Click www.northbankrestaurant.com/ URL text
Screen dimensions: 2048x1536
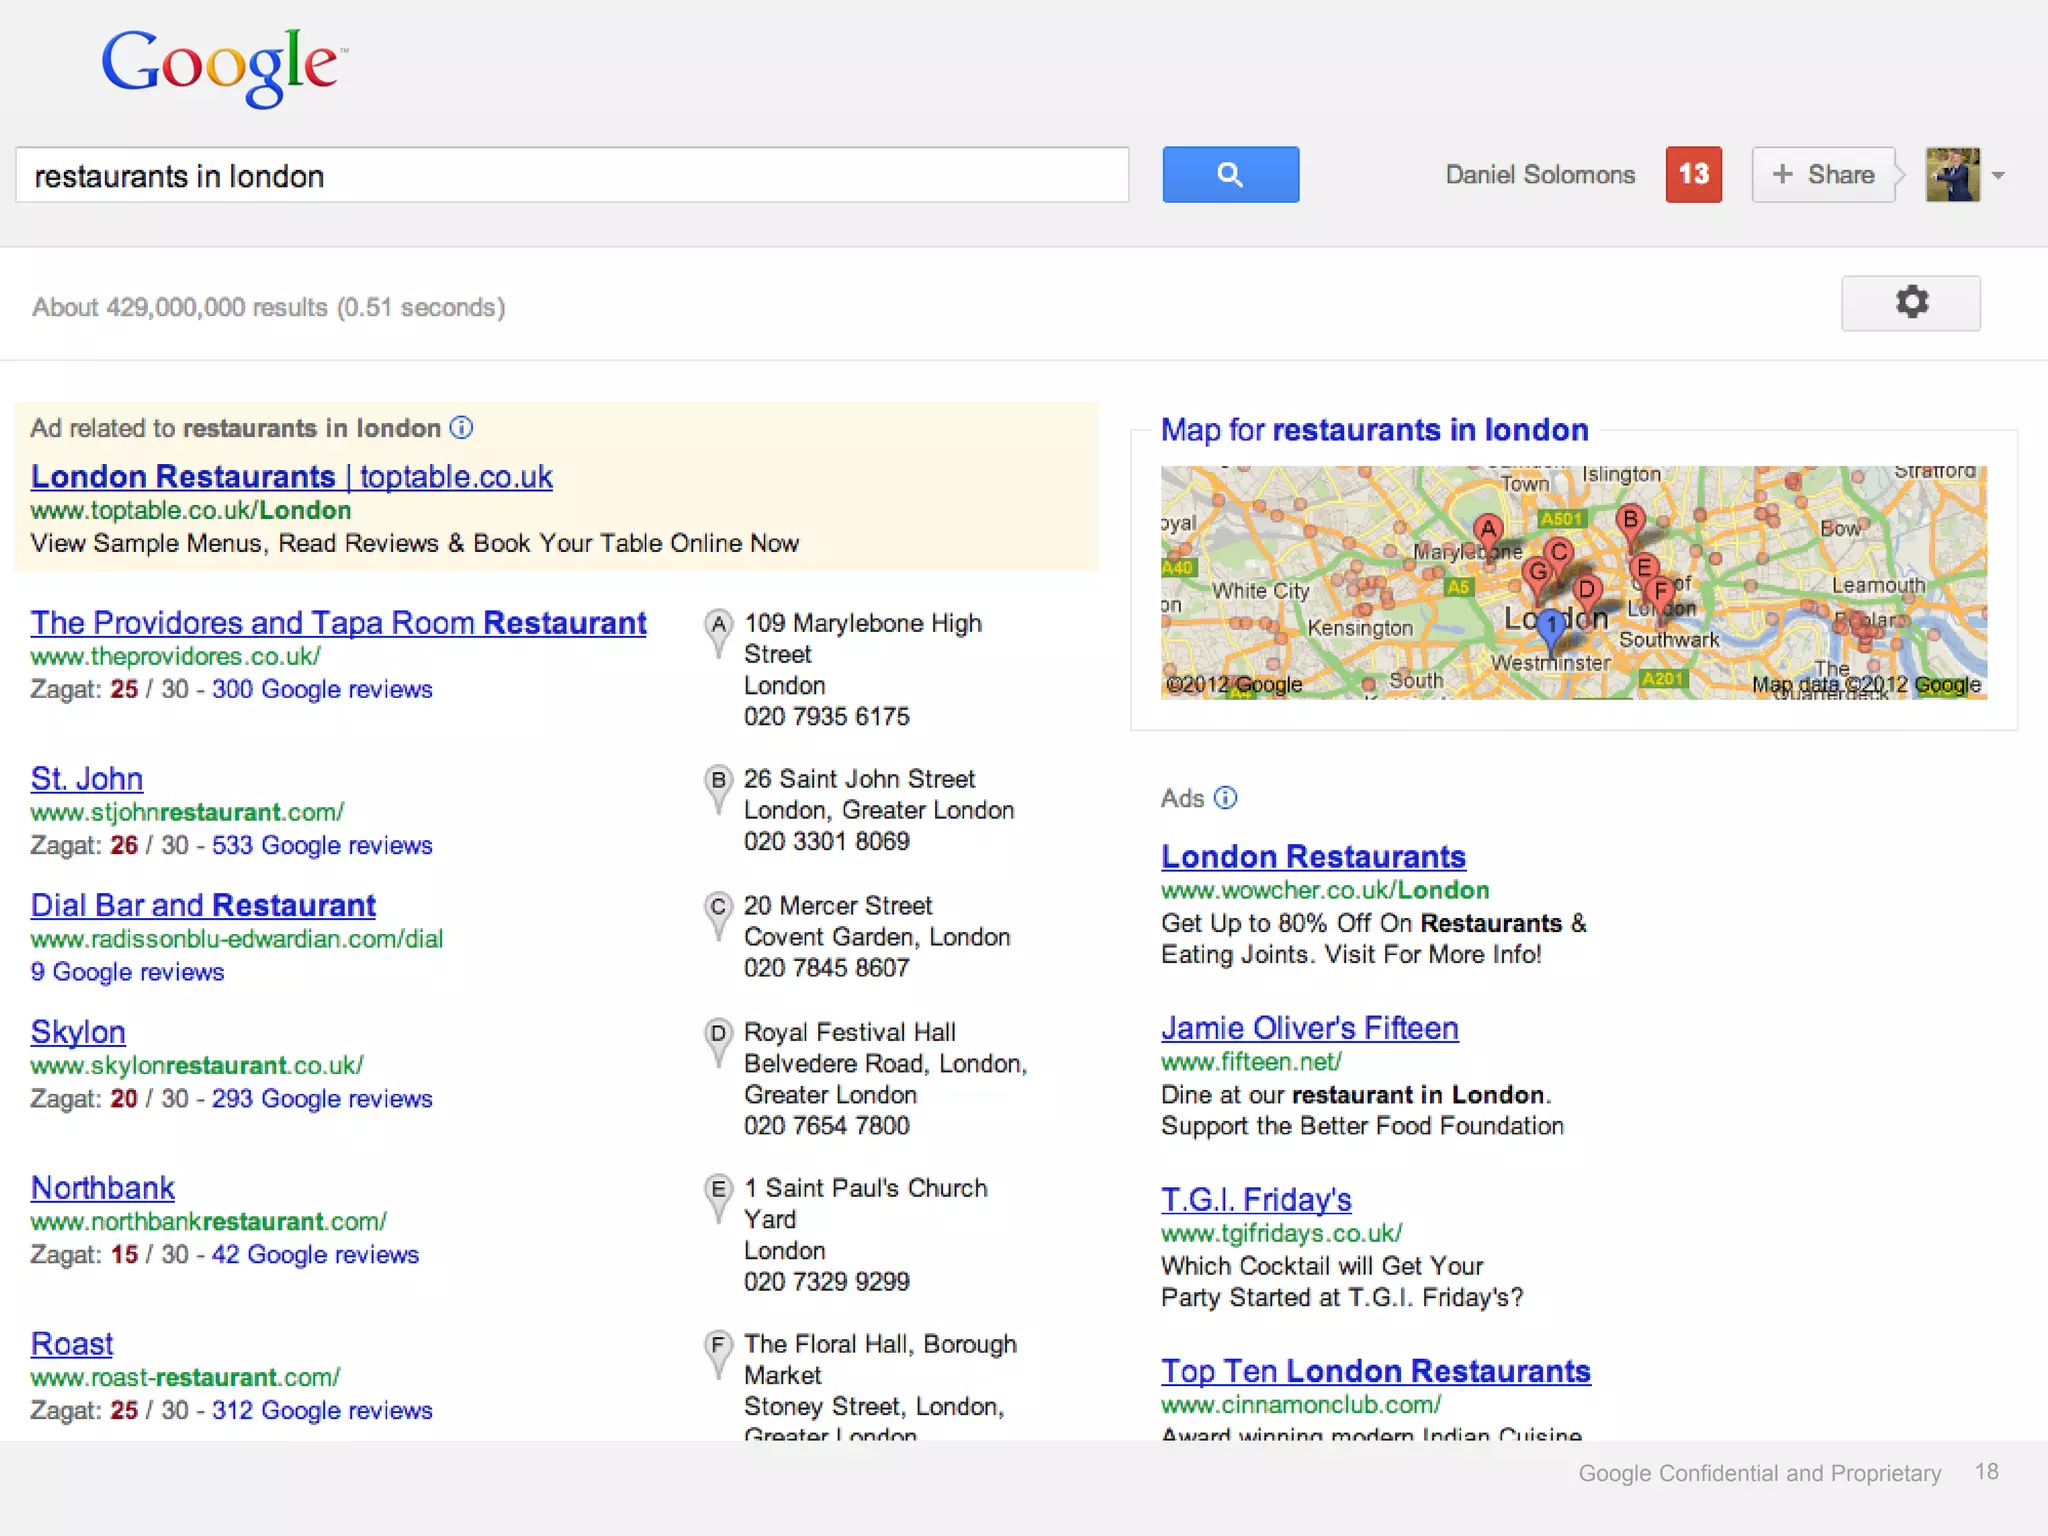click(208, 1222)
